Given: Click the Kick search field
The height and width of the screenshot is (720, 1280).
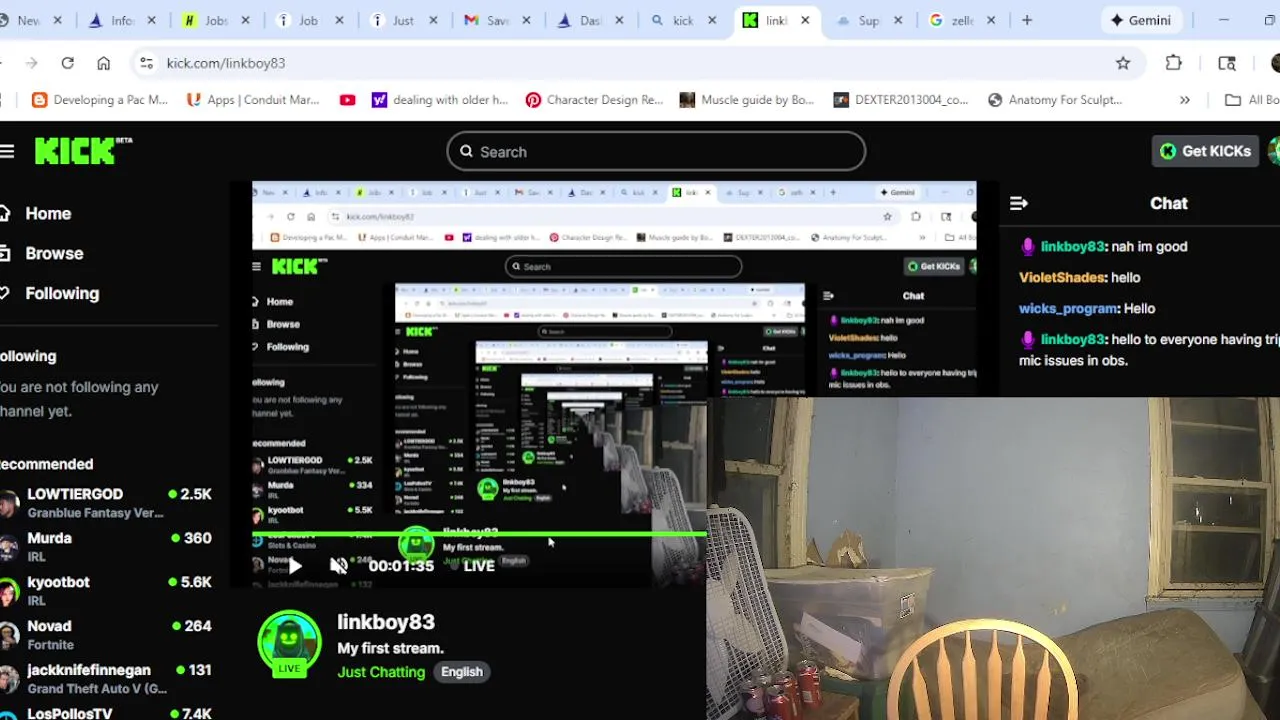Looking at the screenshot, I should click(x=656, y=152).
